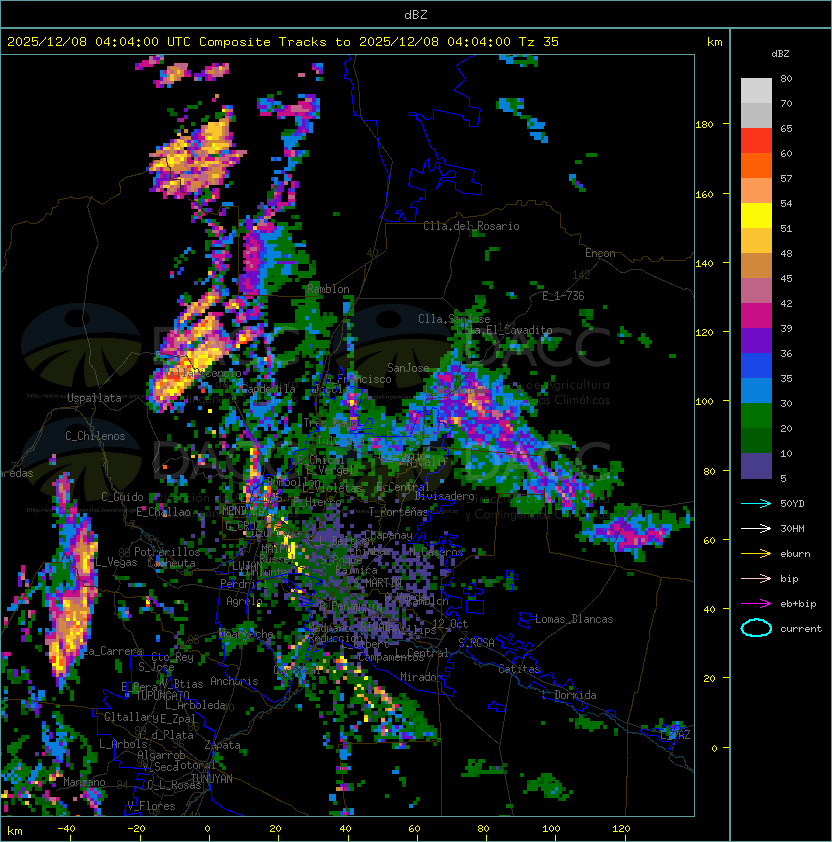The height and width of the screenshot is (842, 832).
Task: Click the cyan 'current' ellipse icon
Action: (756, 628)
